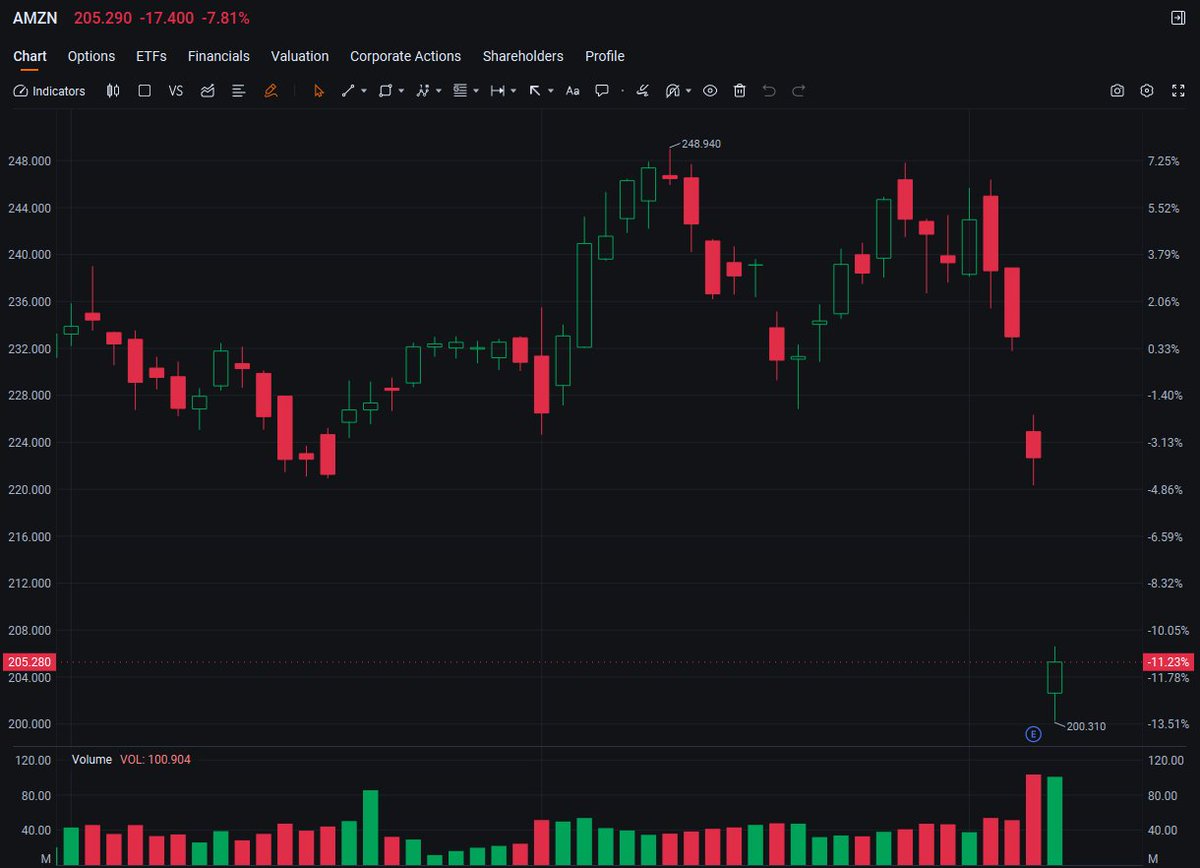
Task: Select the comment bubble note tool
Action: point(602,91)
